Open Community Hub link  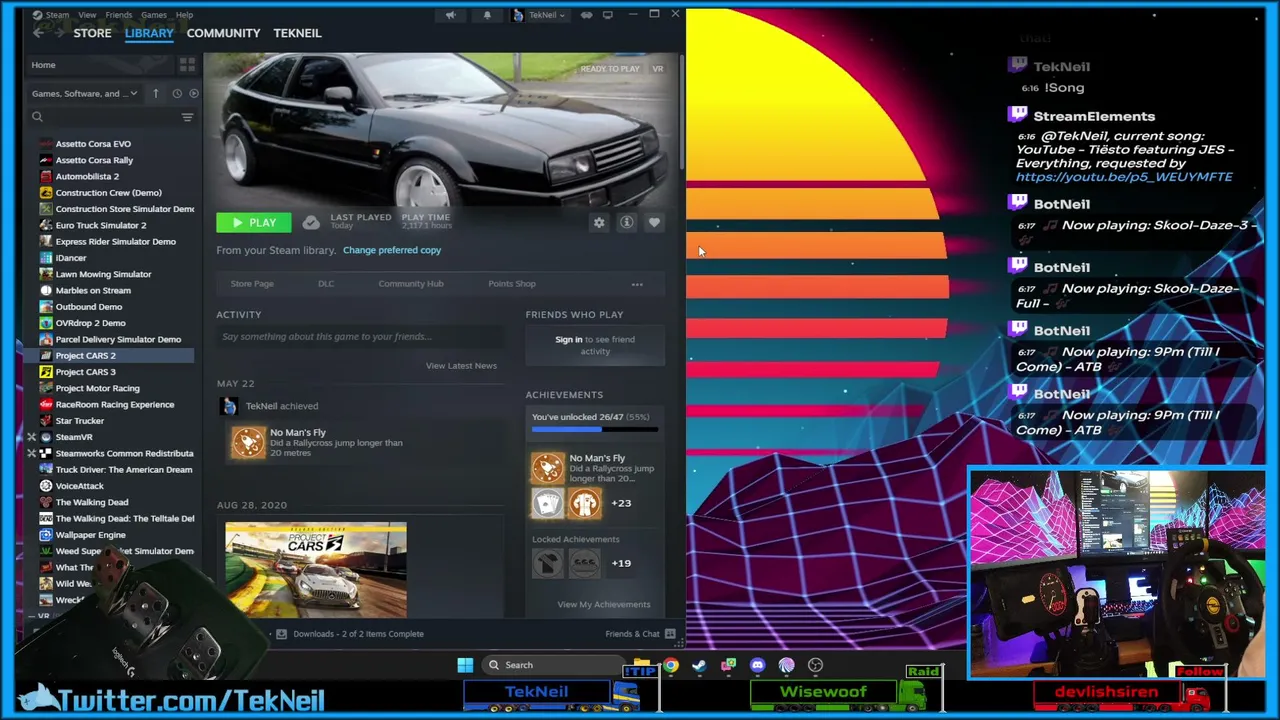[x=411, y=284]
